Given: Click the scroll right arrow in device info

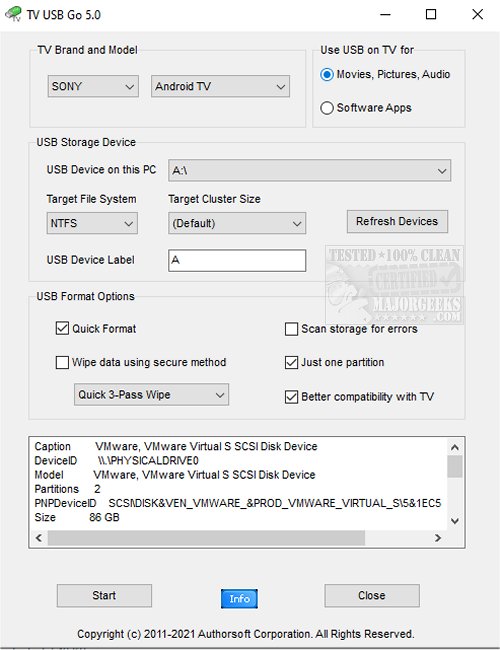Looking at the screenshot, I should (x=438, y=538).
